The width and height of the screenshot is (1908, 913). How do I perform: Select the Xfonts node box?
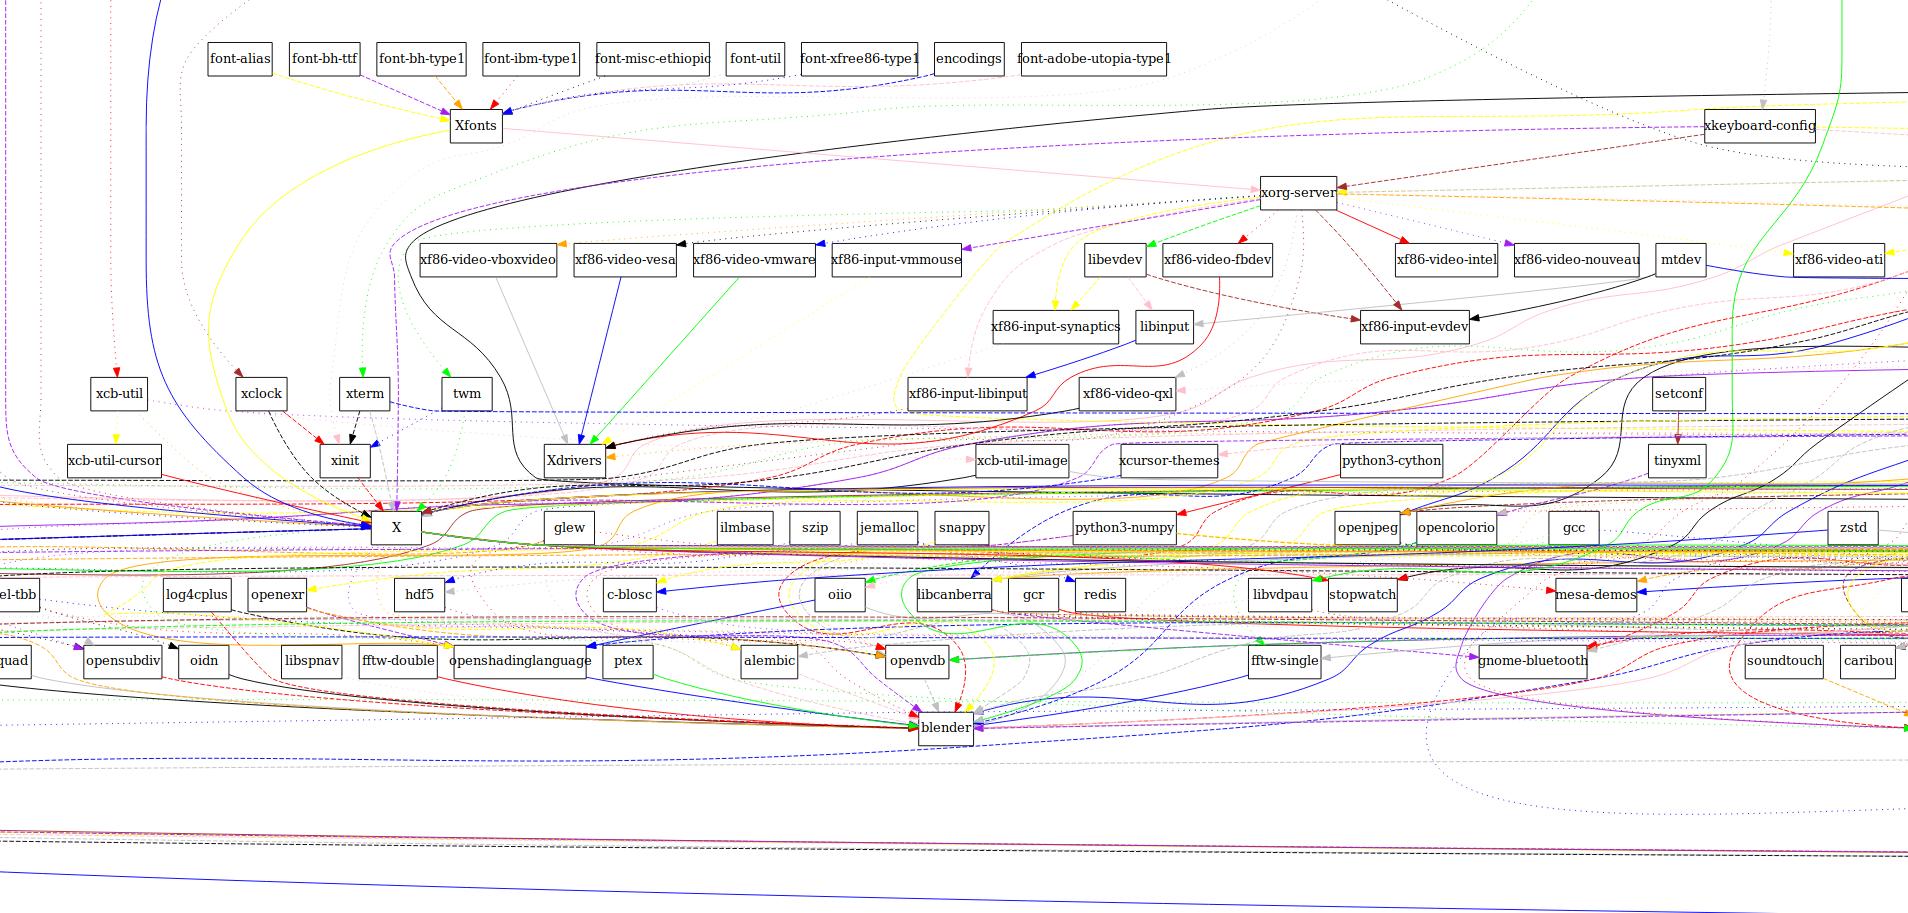click(x=475, y=126)
